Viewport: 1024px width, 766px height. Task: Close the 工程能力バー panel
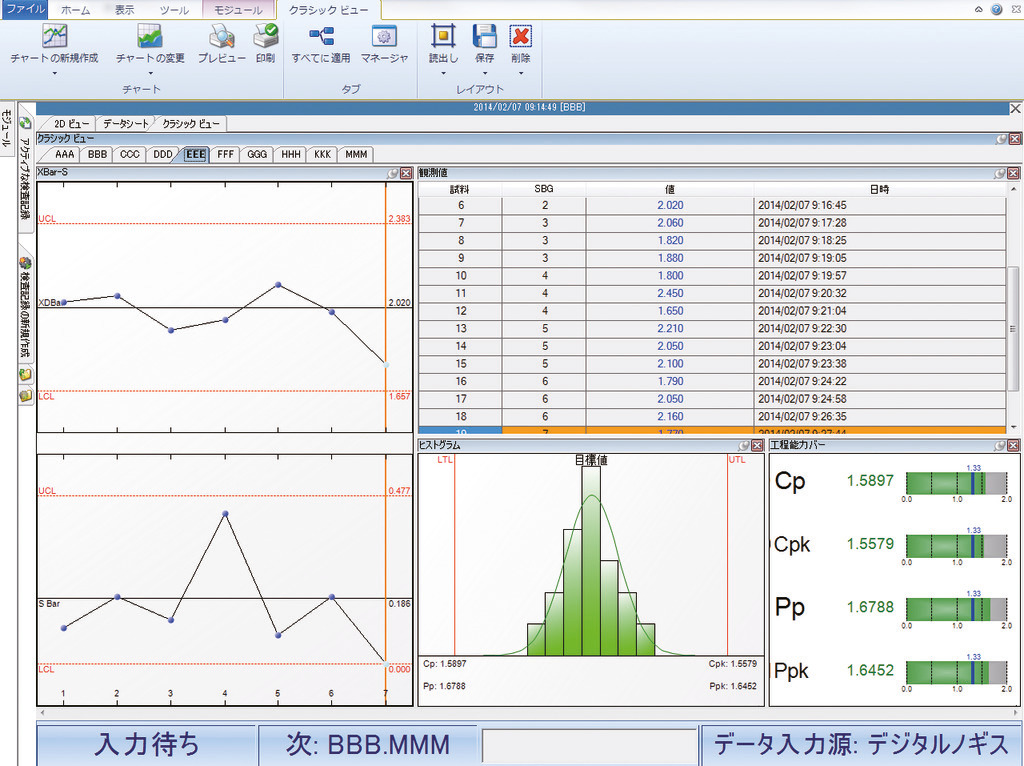pyautogui.click(x=1014, y=446)
